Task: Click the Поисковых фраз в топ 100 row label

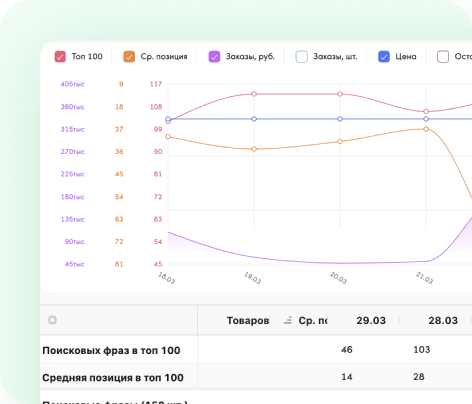Action: pyautogui.click(x=111, y=350)
